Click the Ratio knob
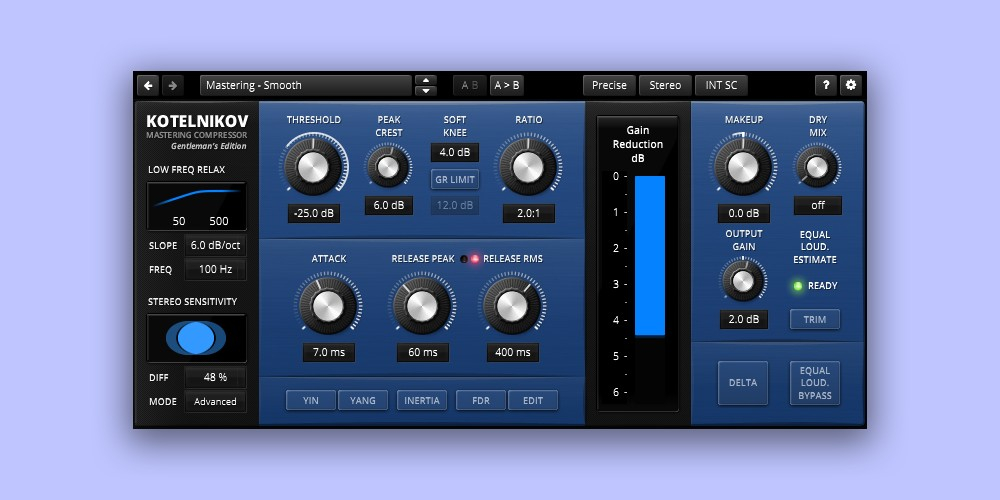1000x500 pixels. (528, 167)
